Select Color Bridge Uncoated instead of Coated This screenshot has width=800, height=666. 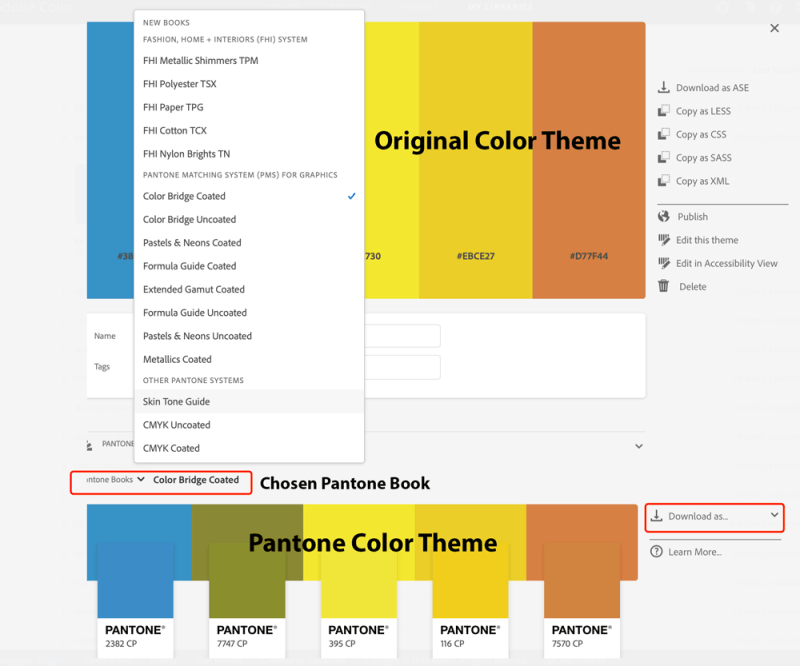coord(189,220)
